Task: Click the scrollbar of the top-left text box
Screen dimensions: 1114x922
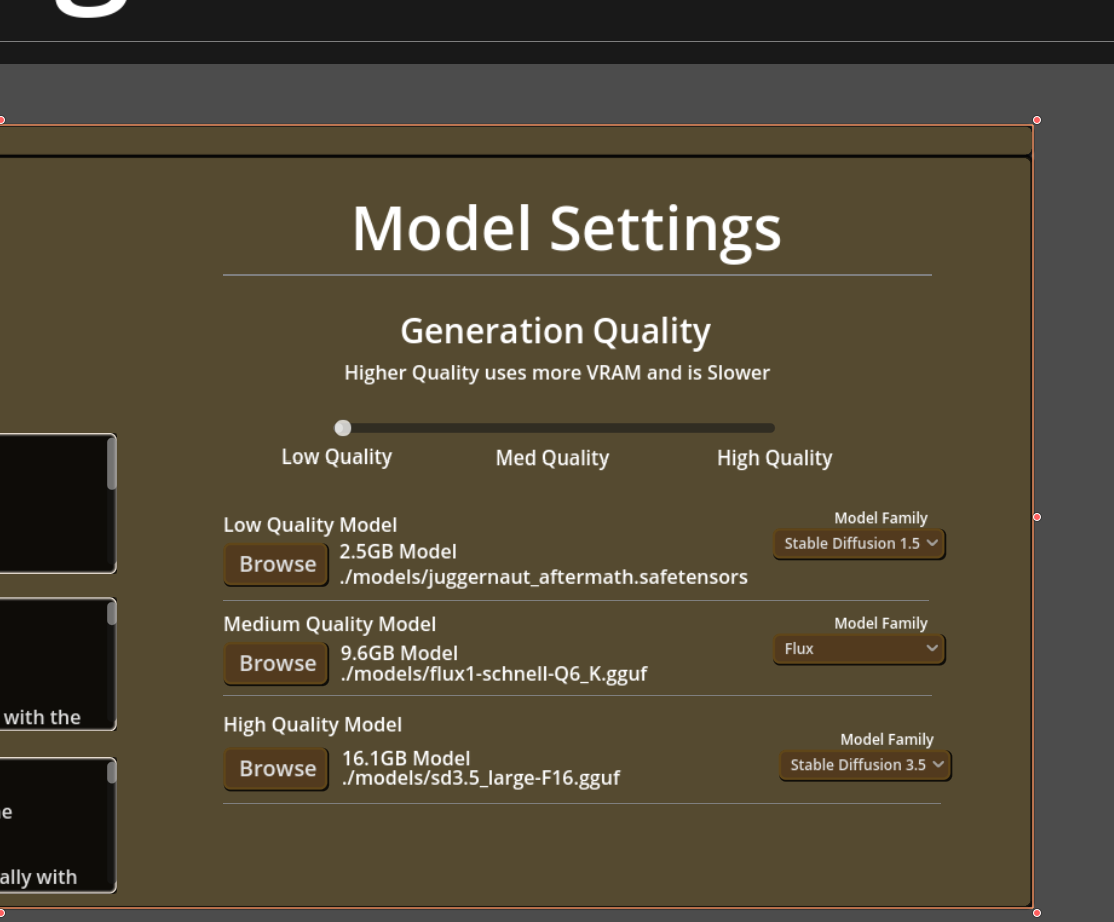Action: click(112, 465)
